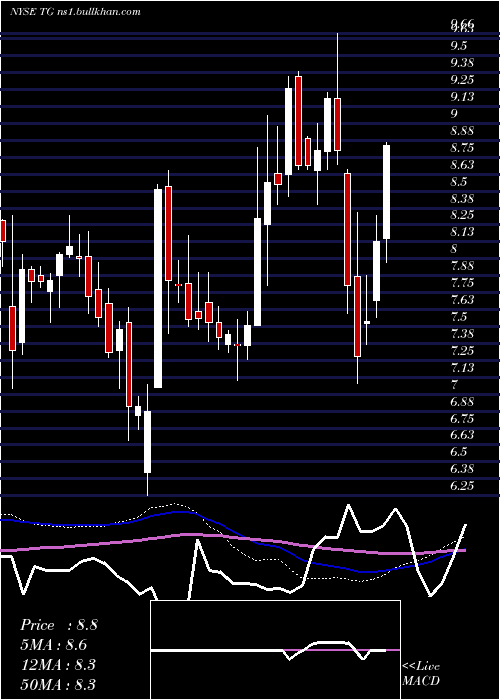500x700 pixels.
Task: Click the 6.63 price axis label
Action: (x=462, y=435)
